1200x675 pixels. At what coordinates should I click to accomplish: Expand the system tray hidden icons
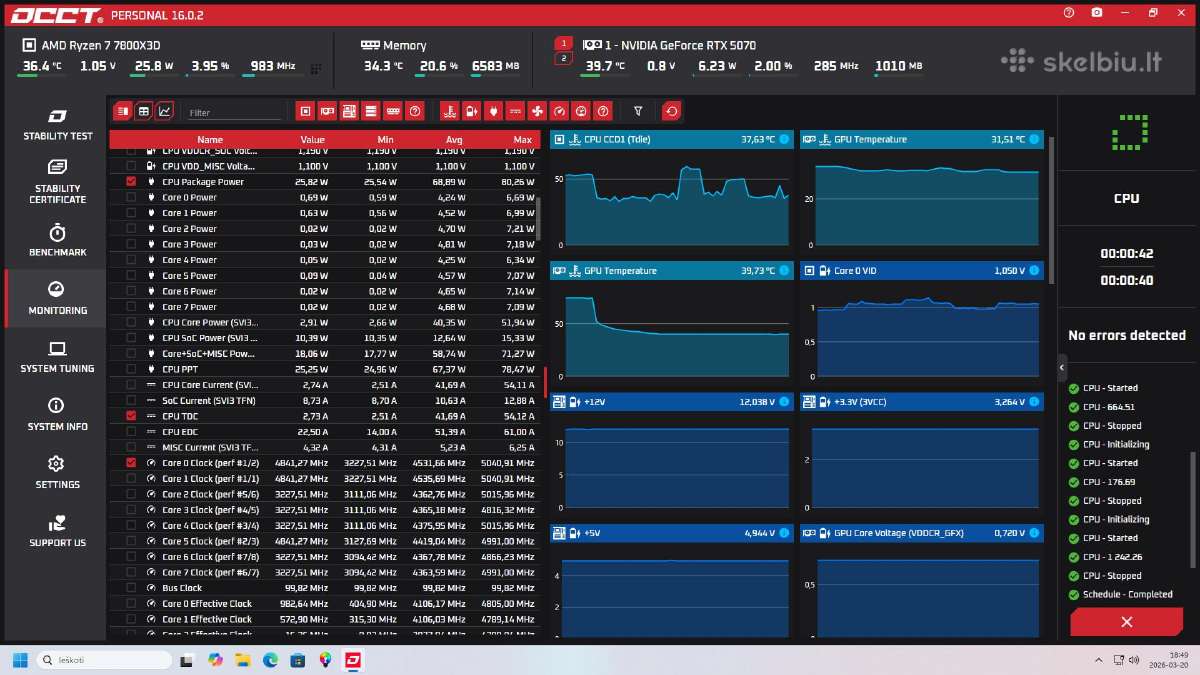pyautogui.click(x=1099, y=660)
